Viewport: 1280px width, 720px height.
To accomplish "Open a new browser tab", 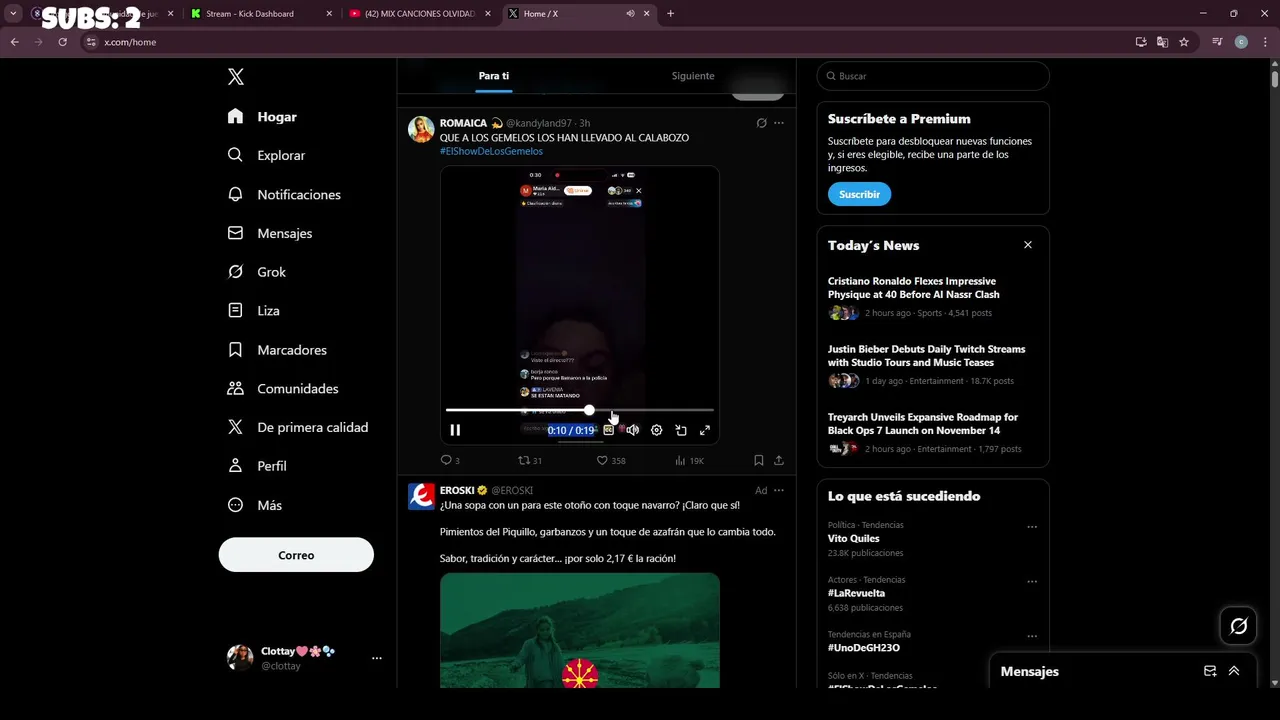I will coord(670,14).
